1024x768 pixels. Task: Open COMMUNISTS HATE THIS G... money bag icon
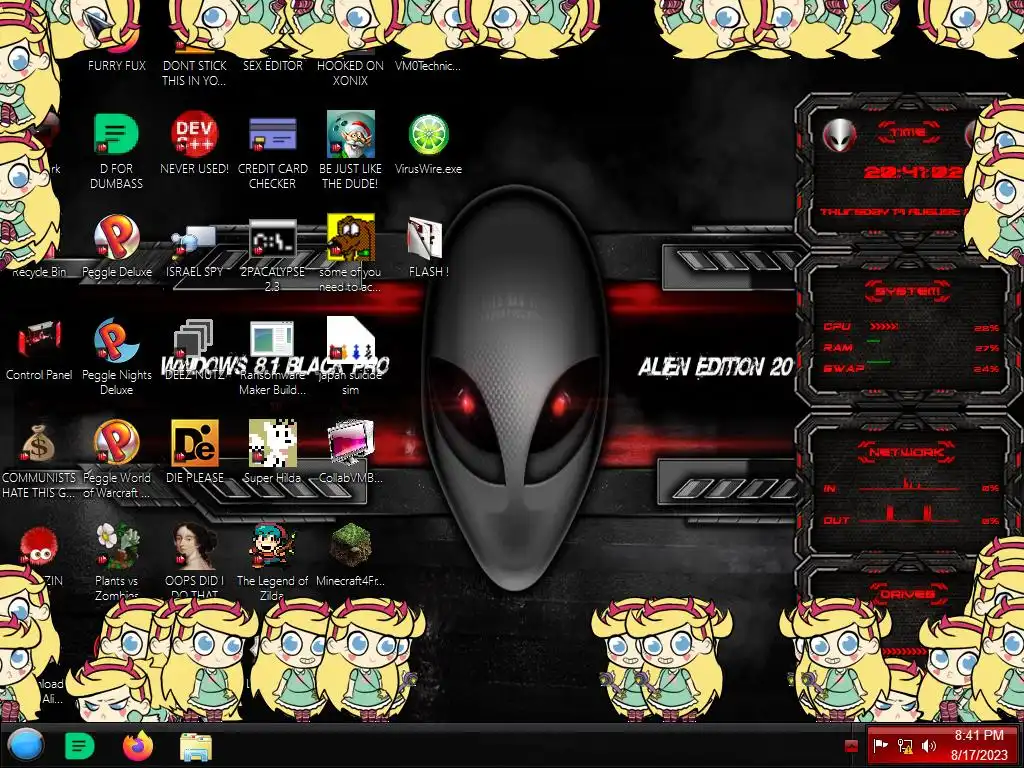pyautogui.click(x=39, y=443)
